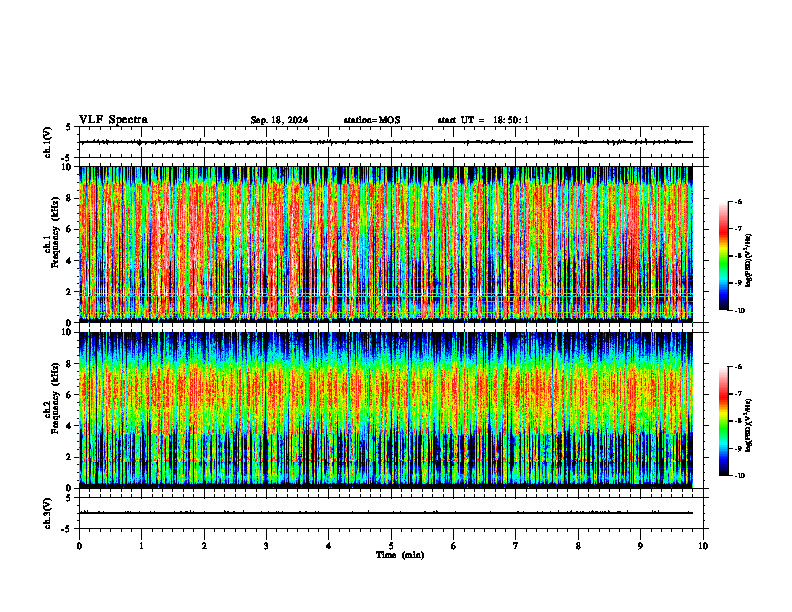Click the ch.3 voltage waveform trace

click(x=386, y=513)
